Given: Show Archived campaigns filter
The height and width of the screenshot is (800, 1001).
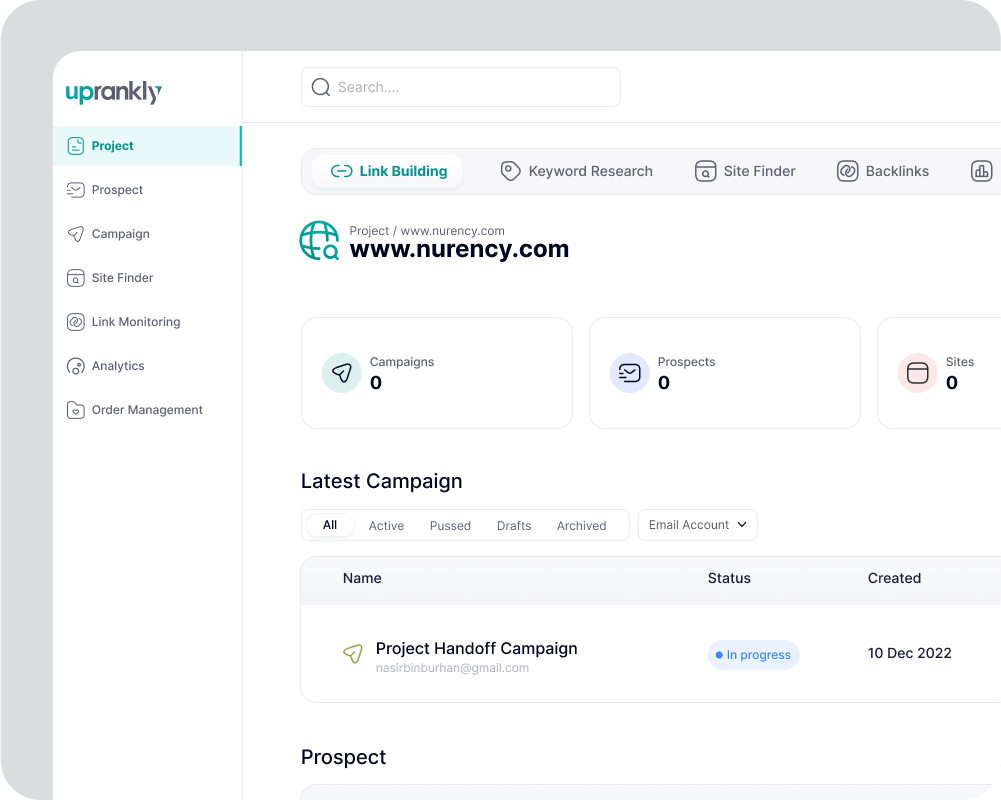Looking at the screenshot, I should click(581, 526).
